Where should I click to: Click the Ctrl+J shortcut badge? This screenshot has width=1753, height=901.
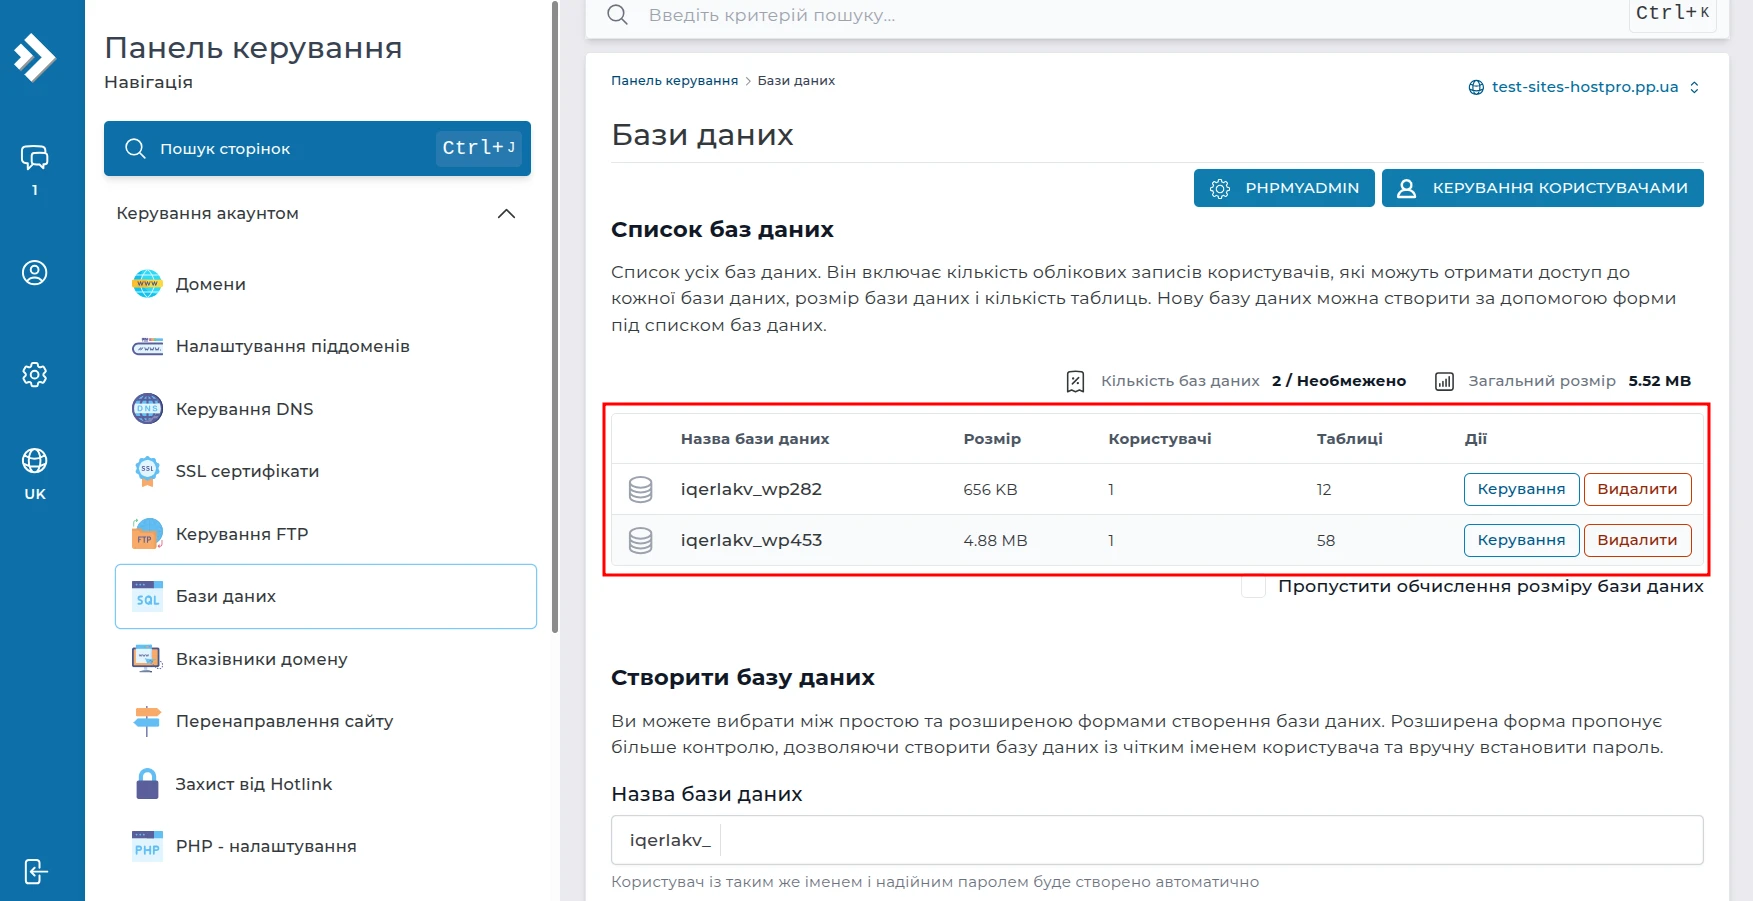(479, 148)
